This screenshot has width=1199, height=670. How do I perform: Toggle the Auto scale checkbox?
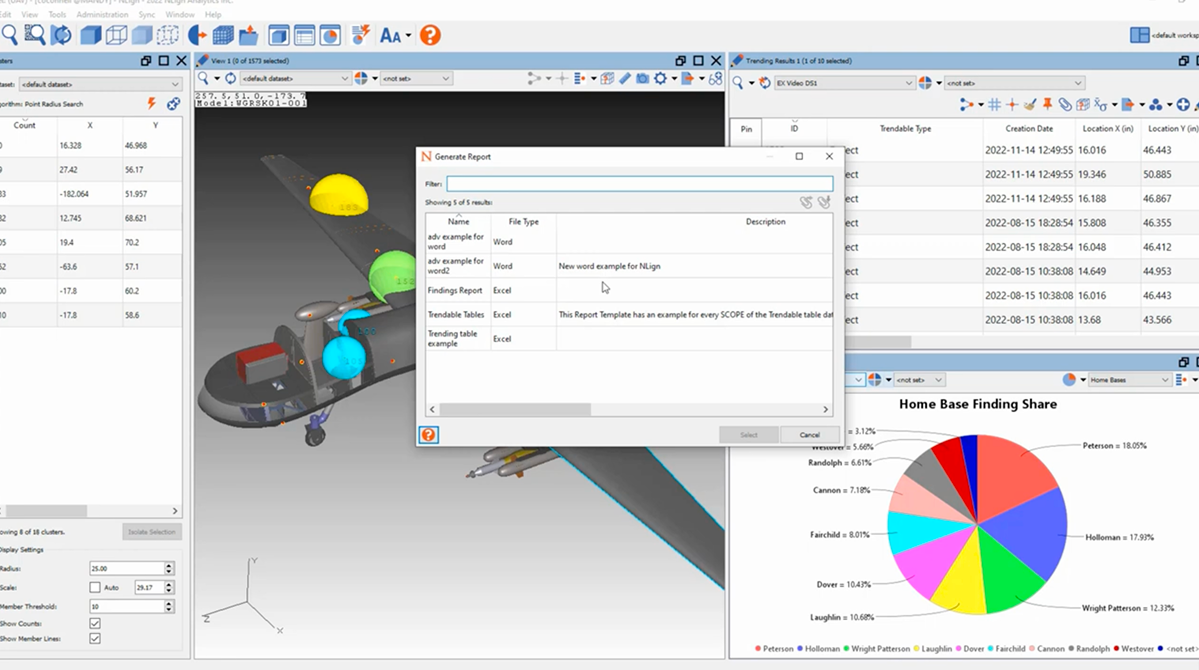click(x=95, y=587)
